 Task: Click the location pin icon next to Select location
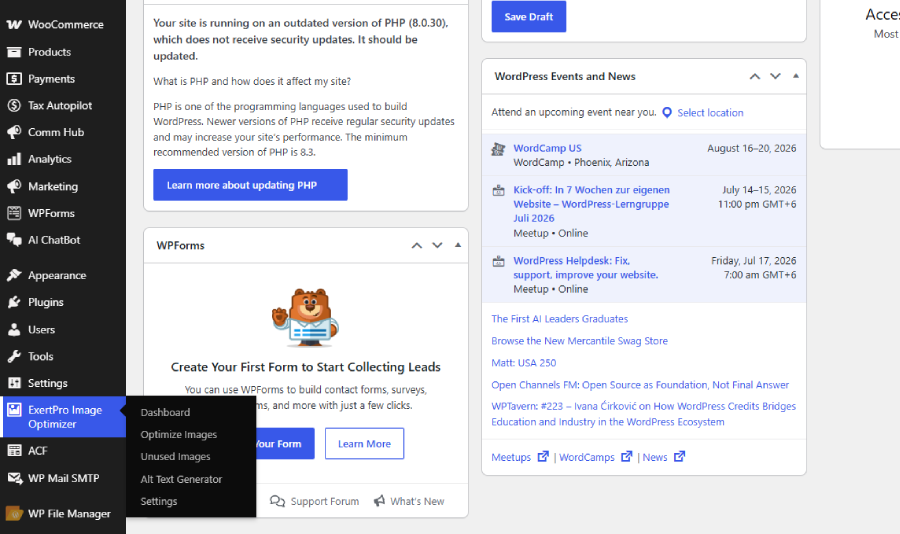click(x=666, y=113)
